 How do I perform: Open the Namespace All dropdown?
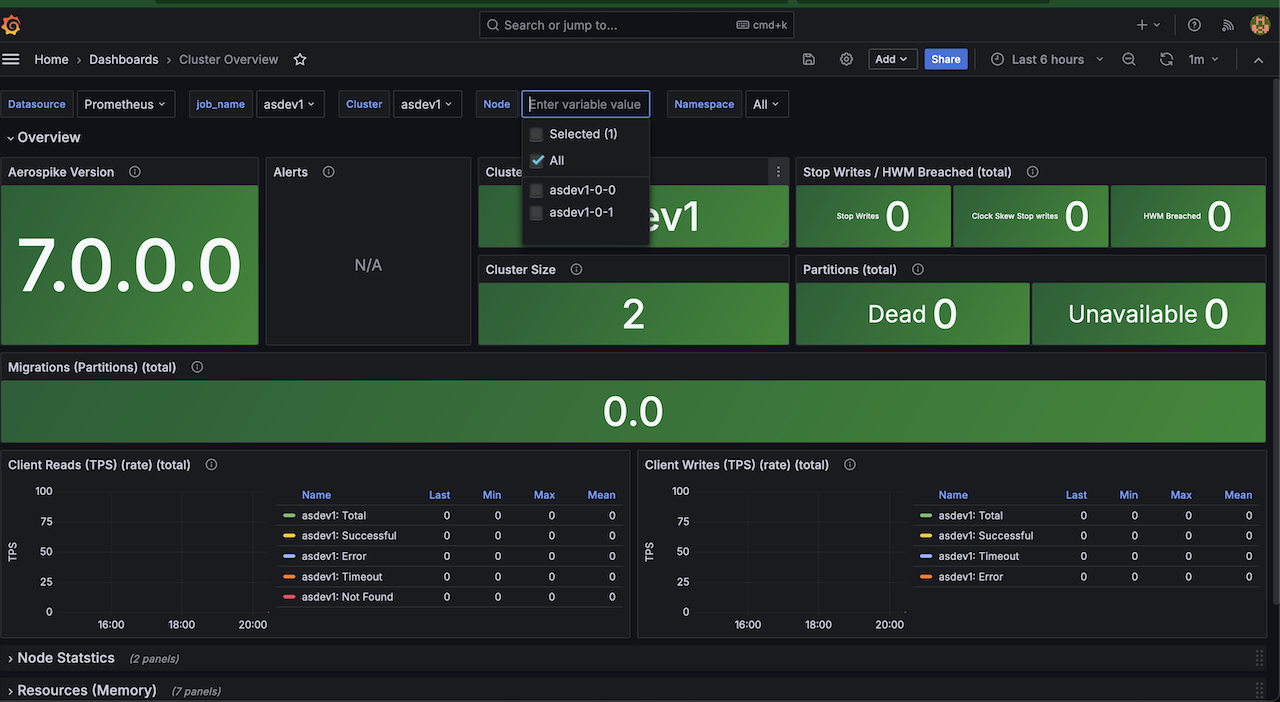click(767, 104)
